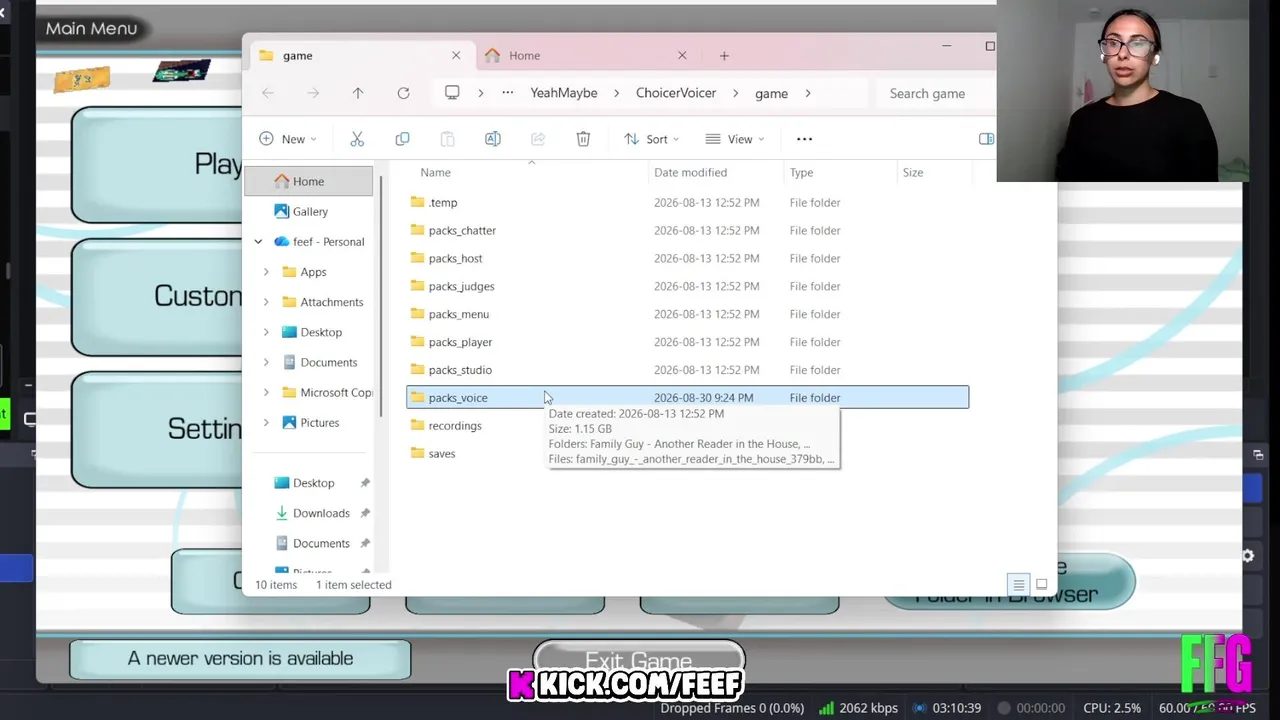The height and width of the screenshot is (720, 1280).
Task: Click the Share icon in toolbar
Action: (x=538, y=139)
